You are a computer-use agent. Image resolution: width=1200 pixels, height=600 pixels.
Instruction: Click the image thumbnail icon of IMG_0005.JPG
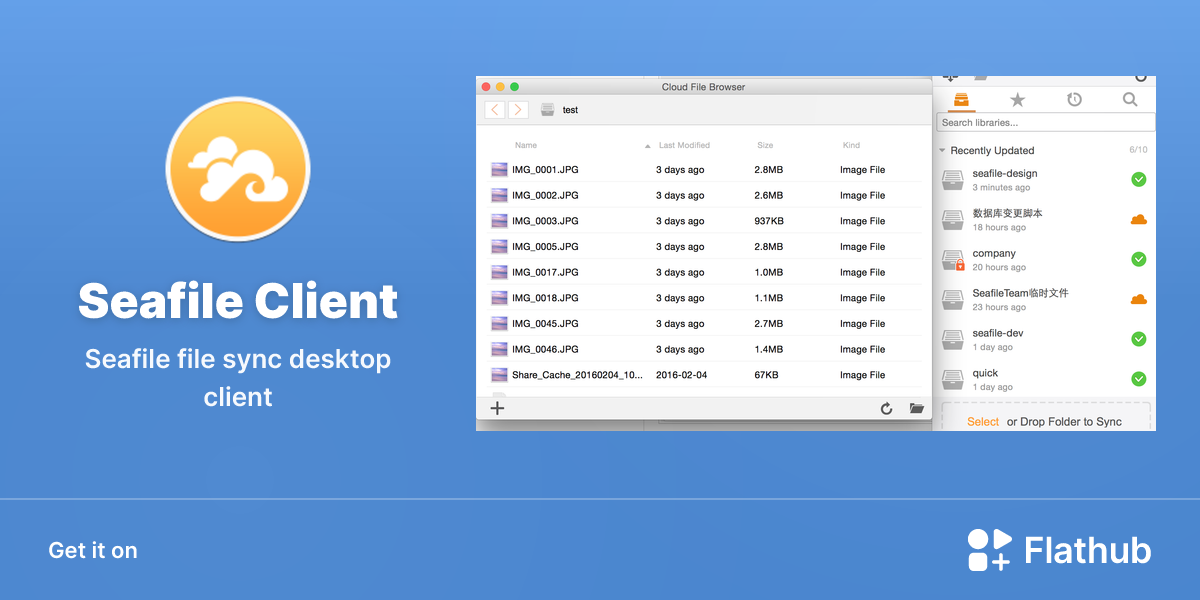499,247
